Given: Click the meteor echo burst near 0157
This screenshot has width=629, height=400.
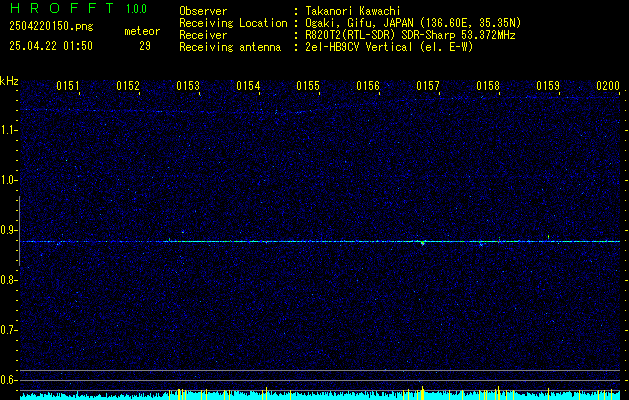Looking at the screenshot, I should click(x=422, y=242).
